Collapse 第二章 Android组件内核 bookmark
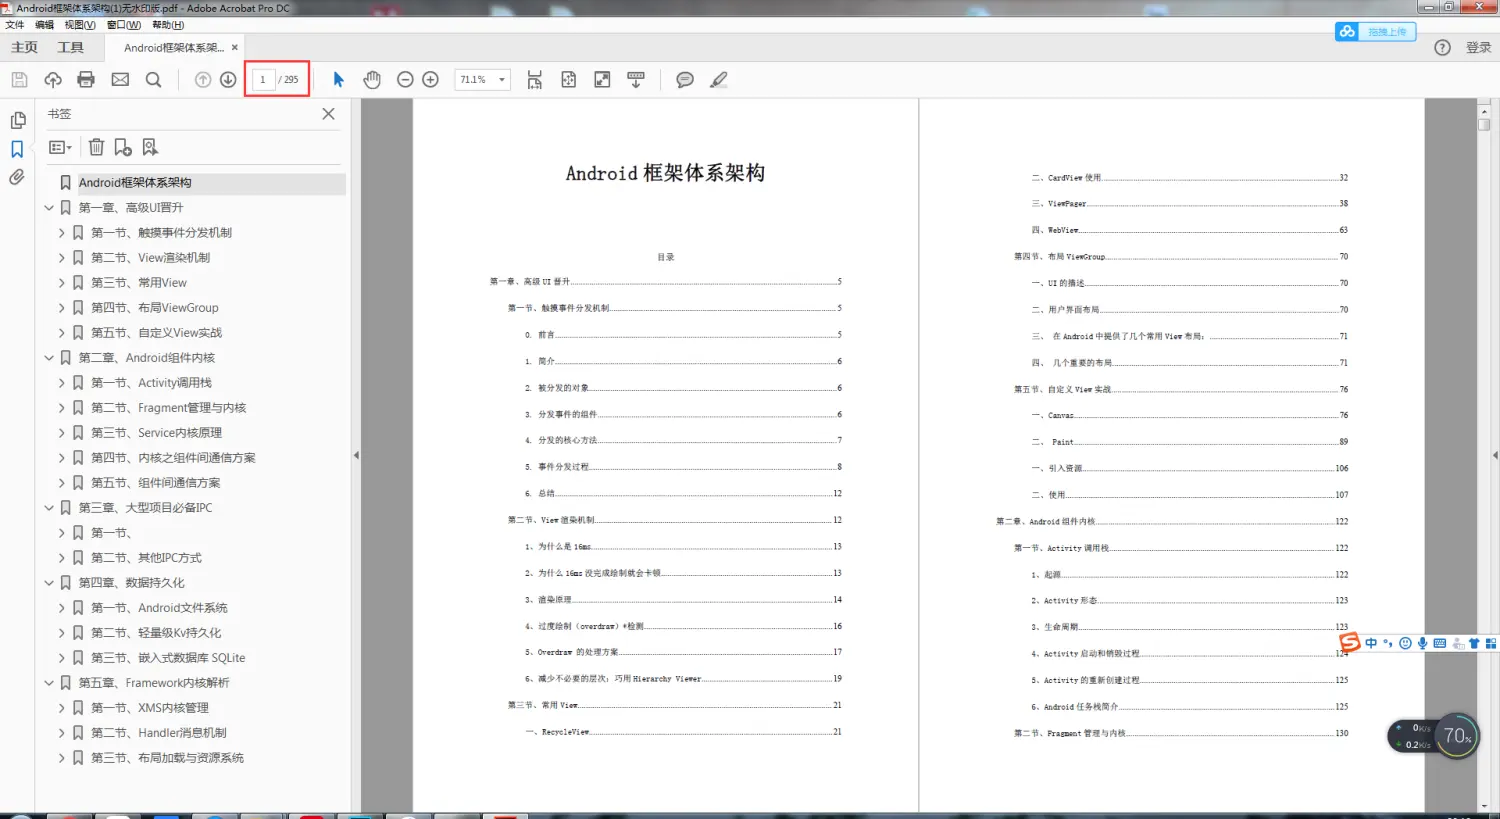This screenshot has width=1500, height=819. point(49,358)
